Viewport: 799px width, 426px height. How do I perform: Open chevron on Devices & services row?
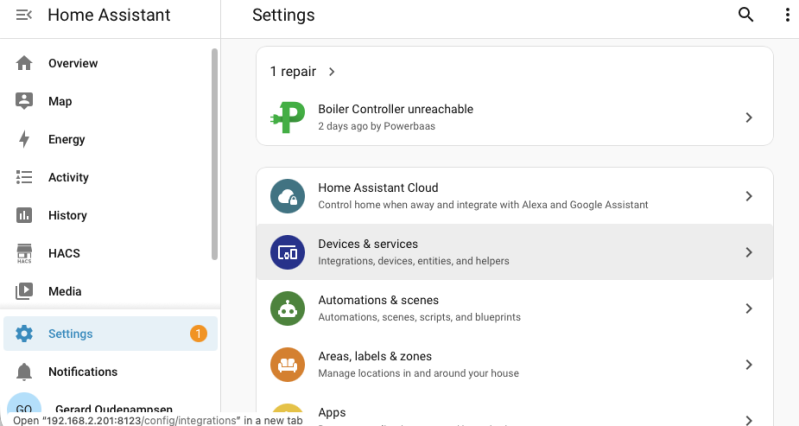click(x=749, y=252)
